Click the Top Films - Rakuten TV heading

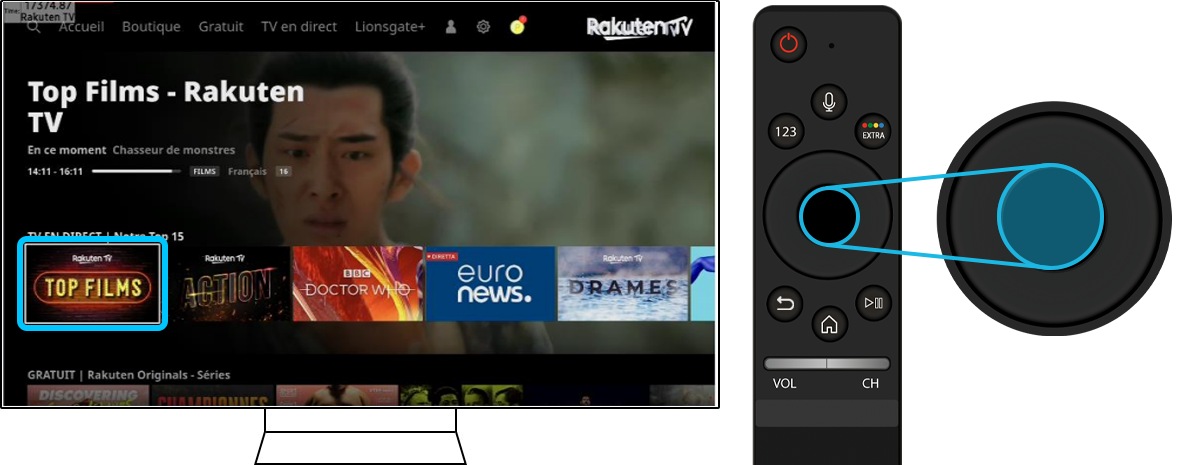[166, 107]
